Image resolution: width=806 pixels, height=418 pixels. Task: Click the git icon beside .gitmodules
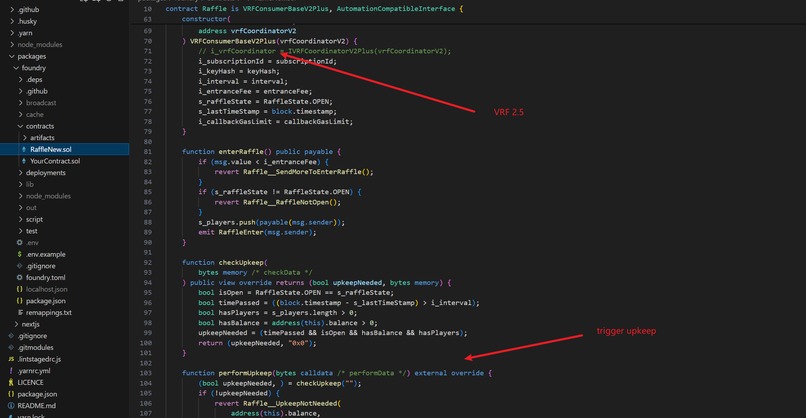[x=11, y=348]
